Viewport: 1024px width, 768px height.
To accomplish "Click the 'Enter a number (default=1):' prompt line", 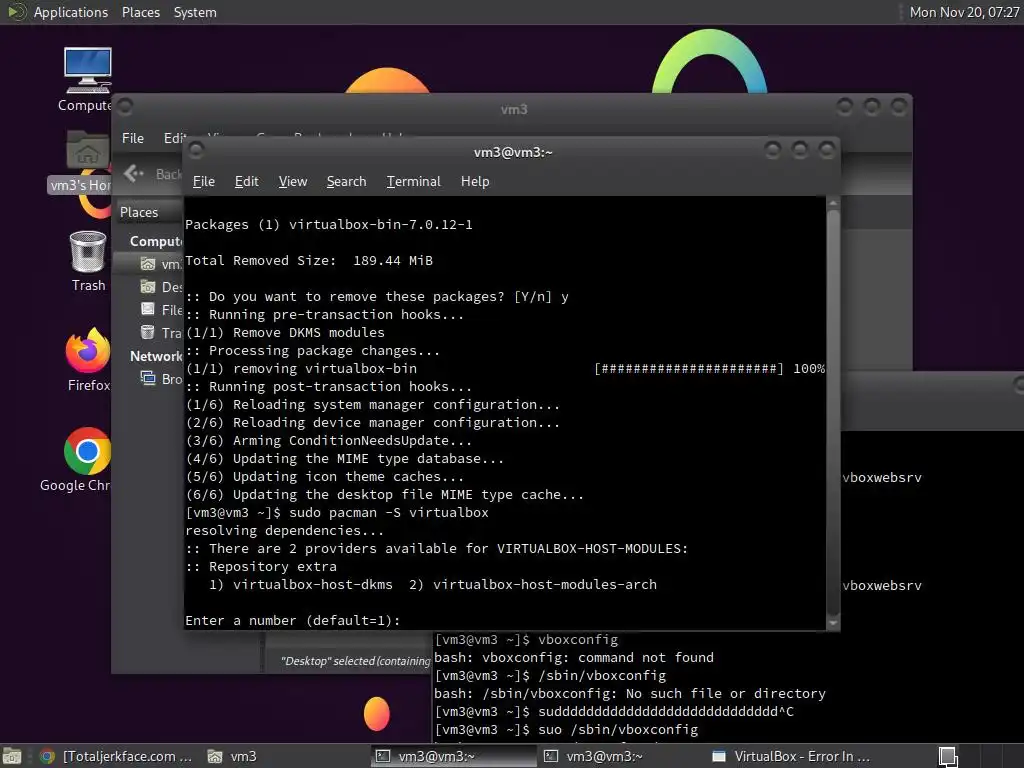I will pos(293,620).
